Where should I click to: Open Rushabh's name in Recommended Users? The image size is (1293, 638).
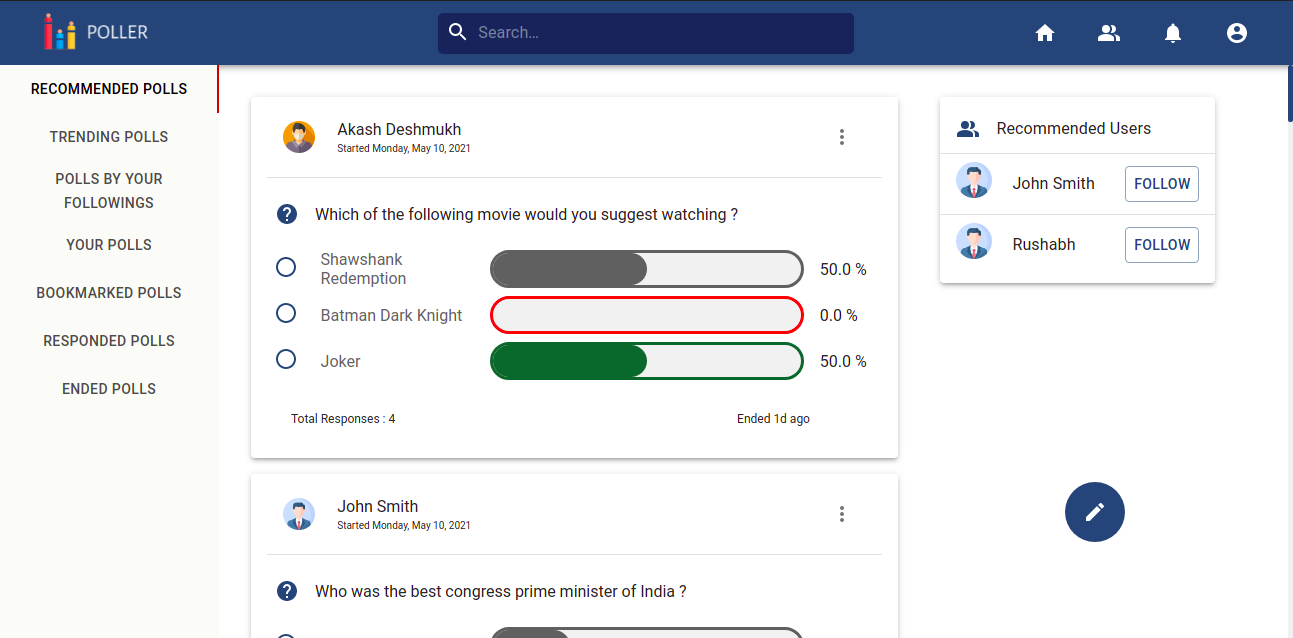pyautogui.click(x=1043, y=244)
